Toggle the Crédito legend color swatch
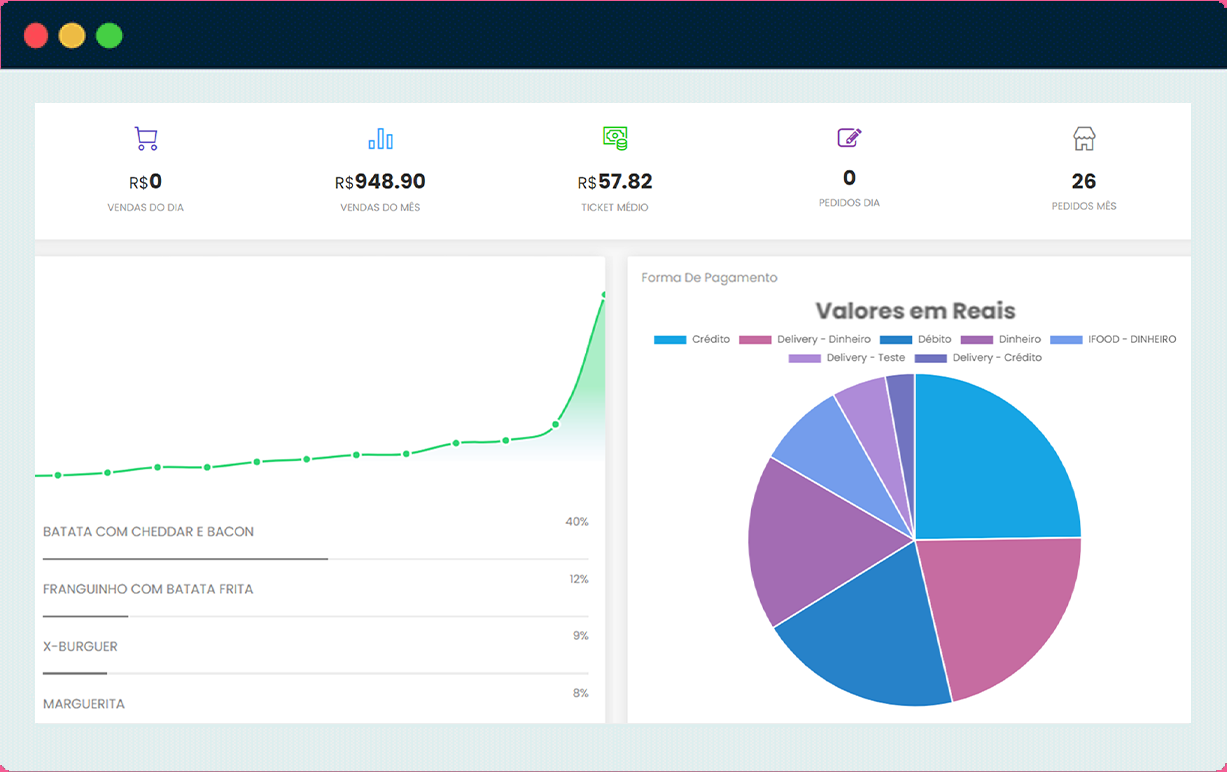Image resolution: width=1227 pixels, height=772 pixels. [670, 340]
